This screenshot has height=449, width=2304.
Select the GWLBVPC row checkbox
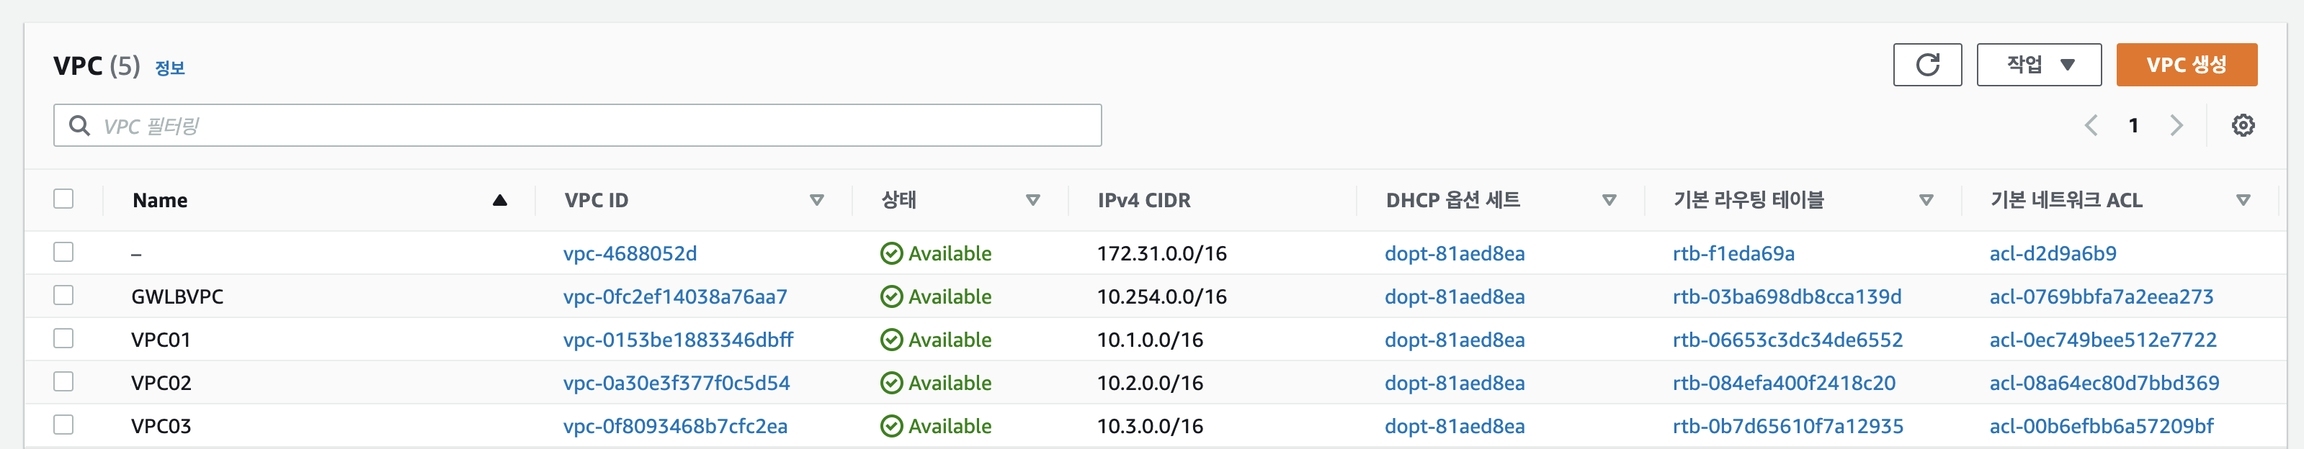pyautogui.click(x=64, y=296)
